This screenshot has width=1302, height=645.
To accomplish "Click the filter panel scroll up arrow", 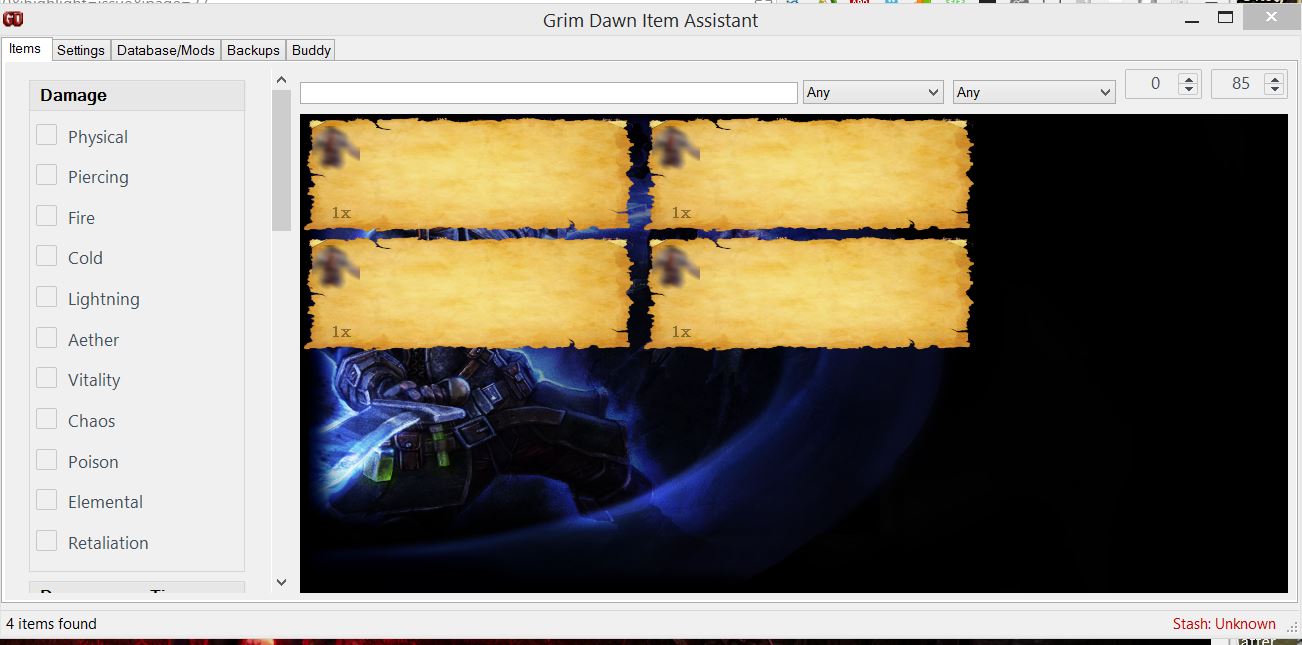I will click(x=281, y=81).
